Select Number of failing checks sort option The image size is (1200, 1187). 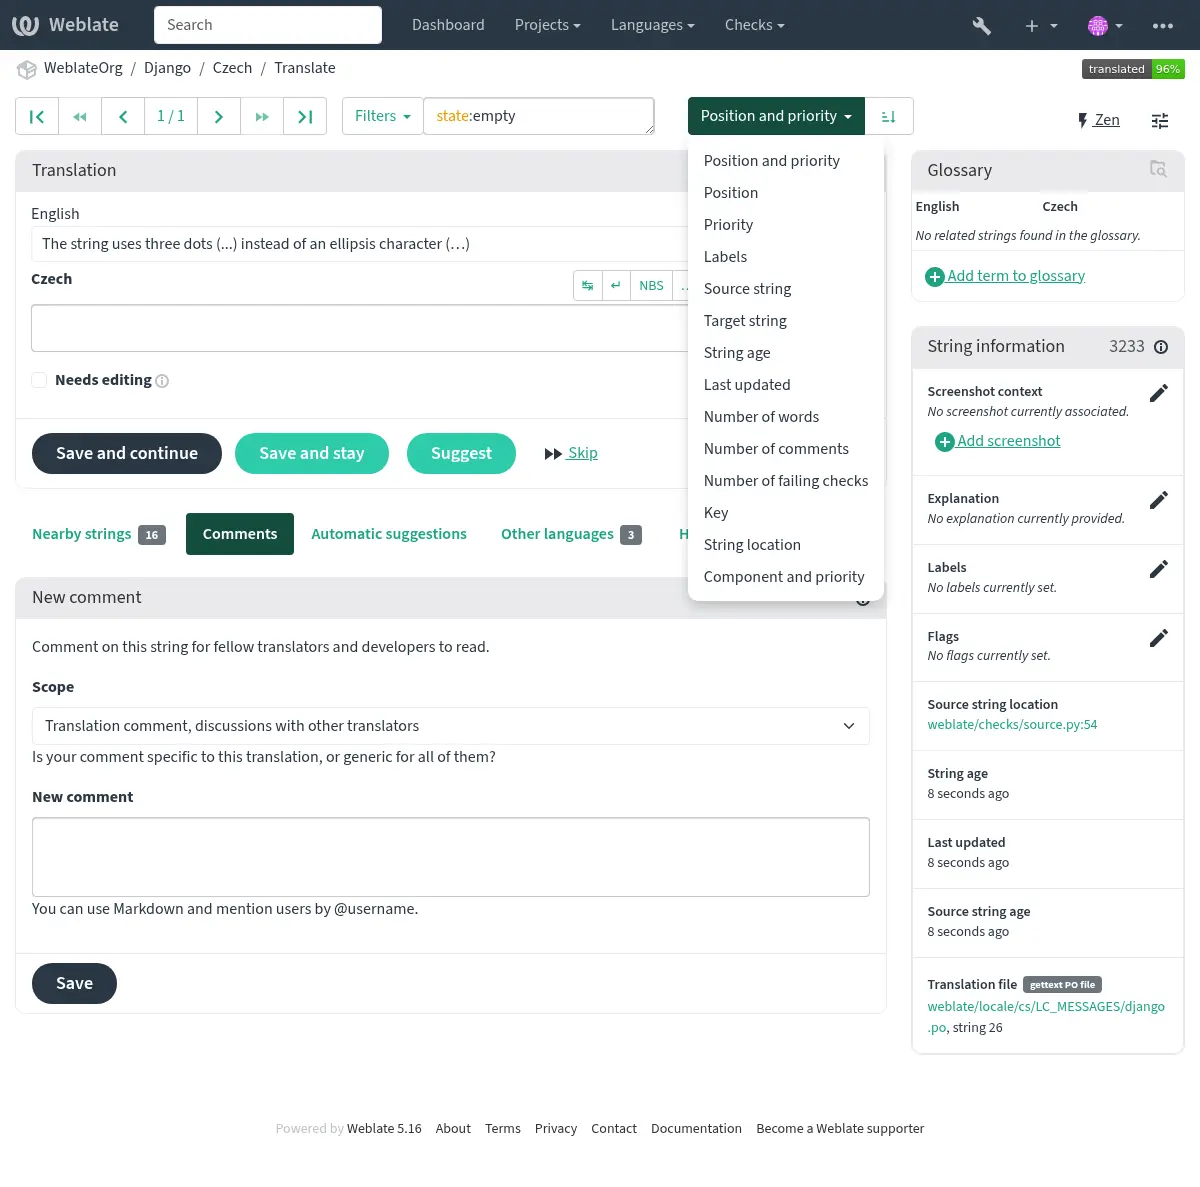785,481
